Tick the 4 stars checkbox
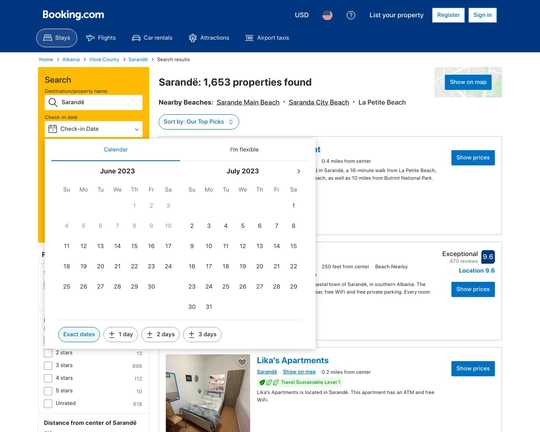 [x=48, y=378]
